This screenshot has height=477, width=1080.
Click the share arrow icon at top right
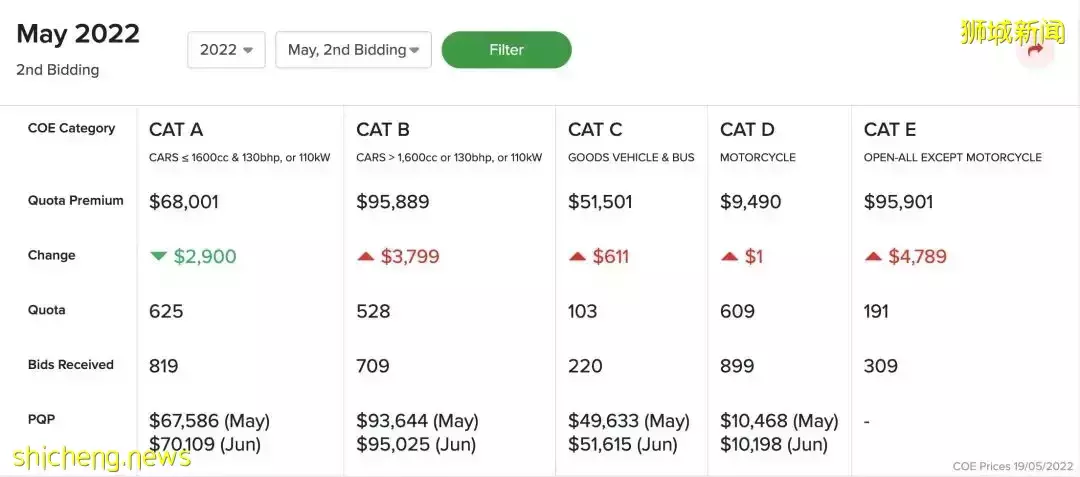point(1035,49)
